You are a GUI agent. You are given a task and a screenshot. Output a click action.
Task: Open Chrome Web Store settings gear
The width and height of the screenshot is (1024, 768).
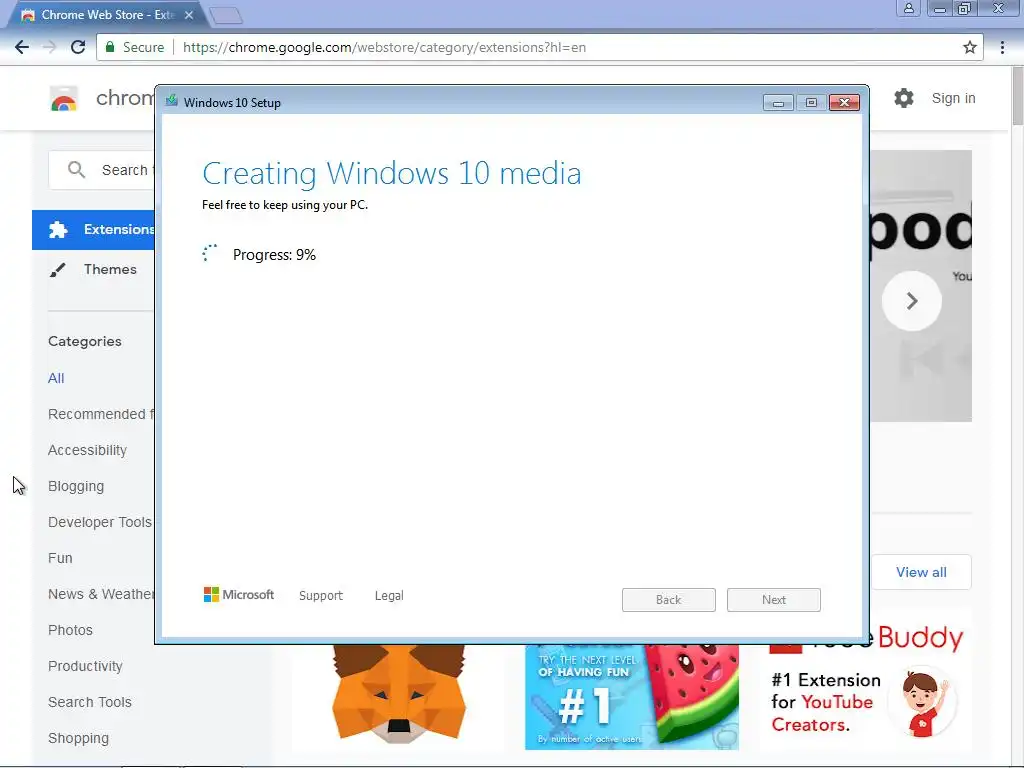coord(904,98)
